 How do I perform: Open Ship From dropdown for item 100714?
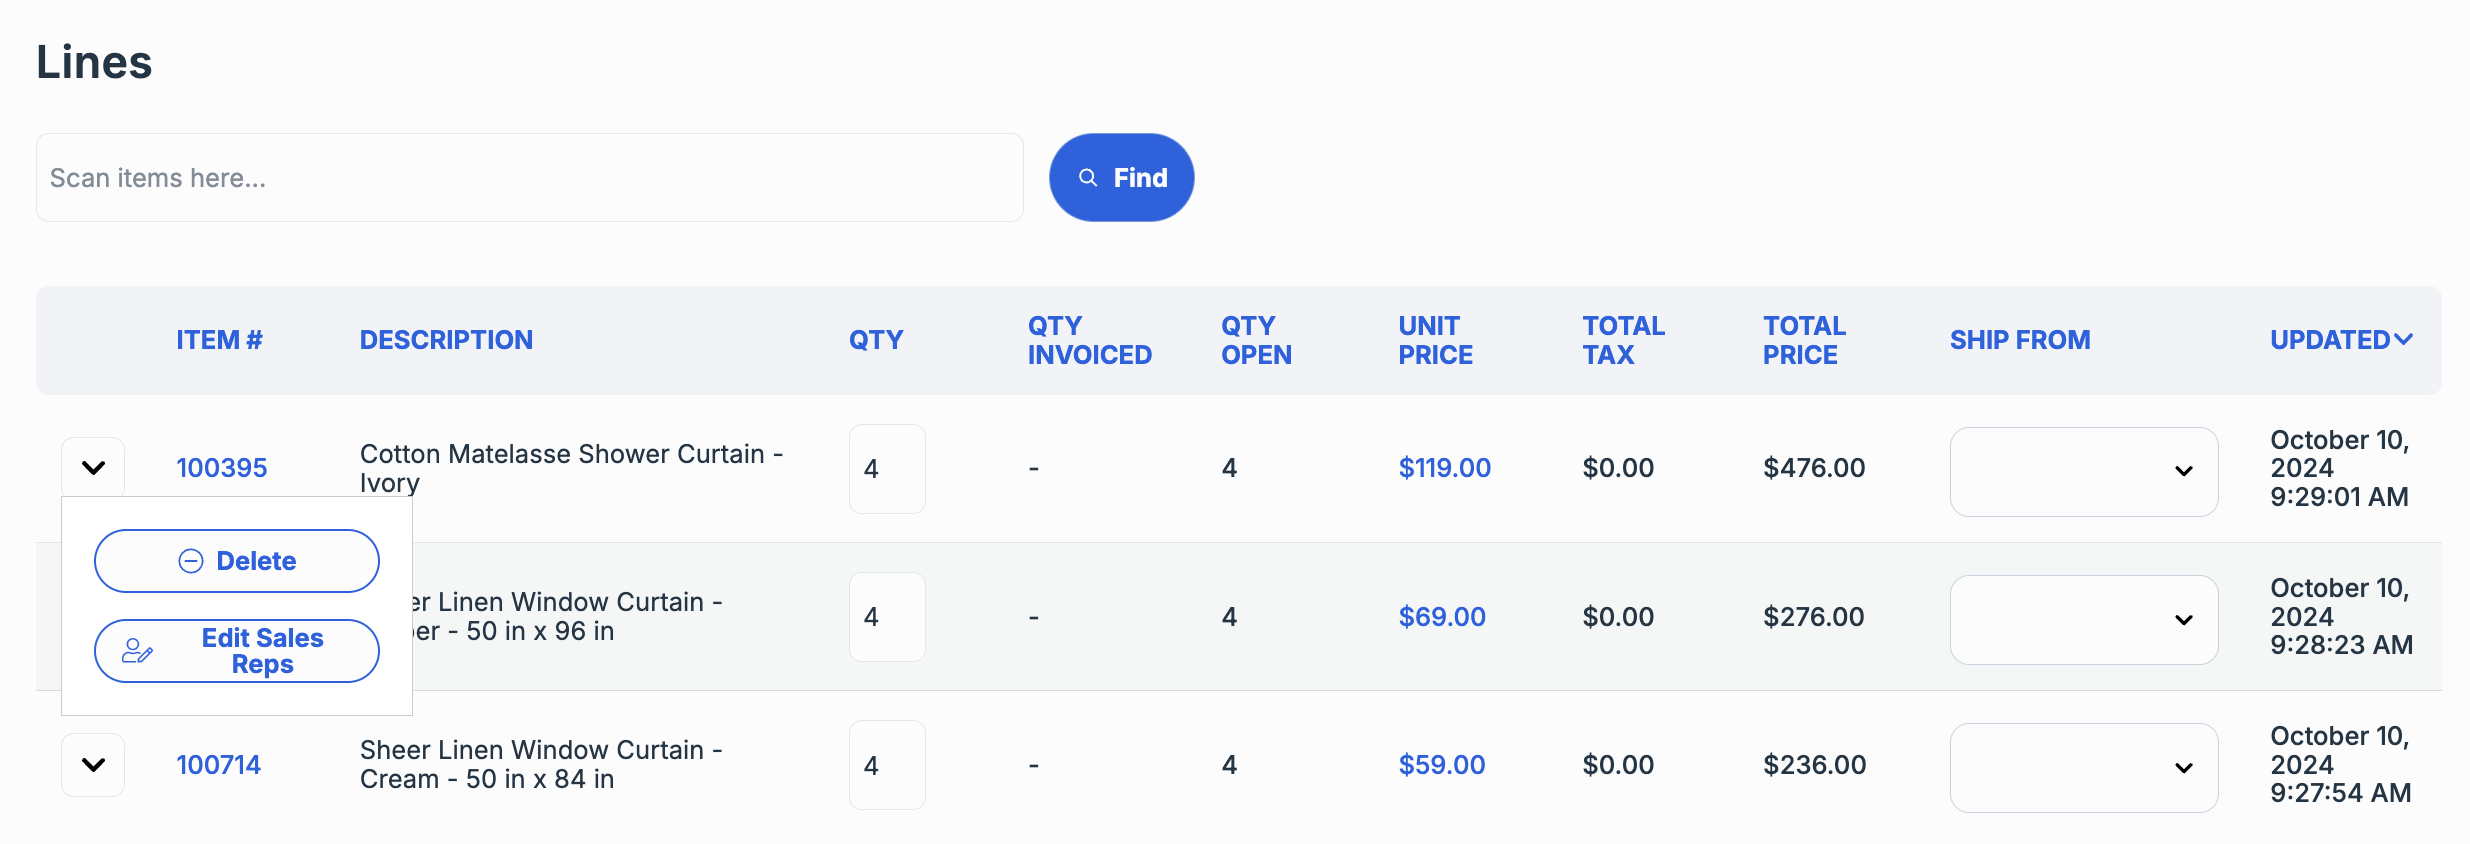point(2083,768)
